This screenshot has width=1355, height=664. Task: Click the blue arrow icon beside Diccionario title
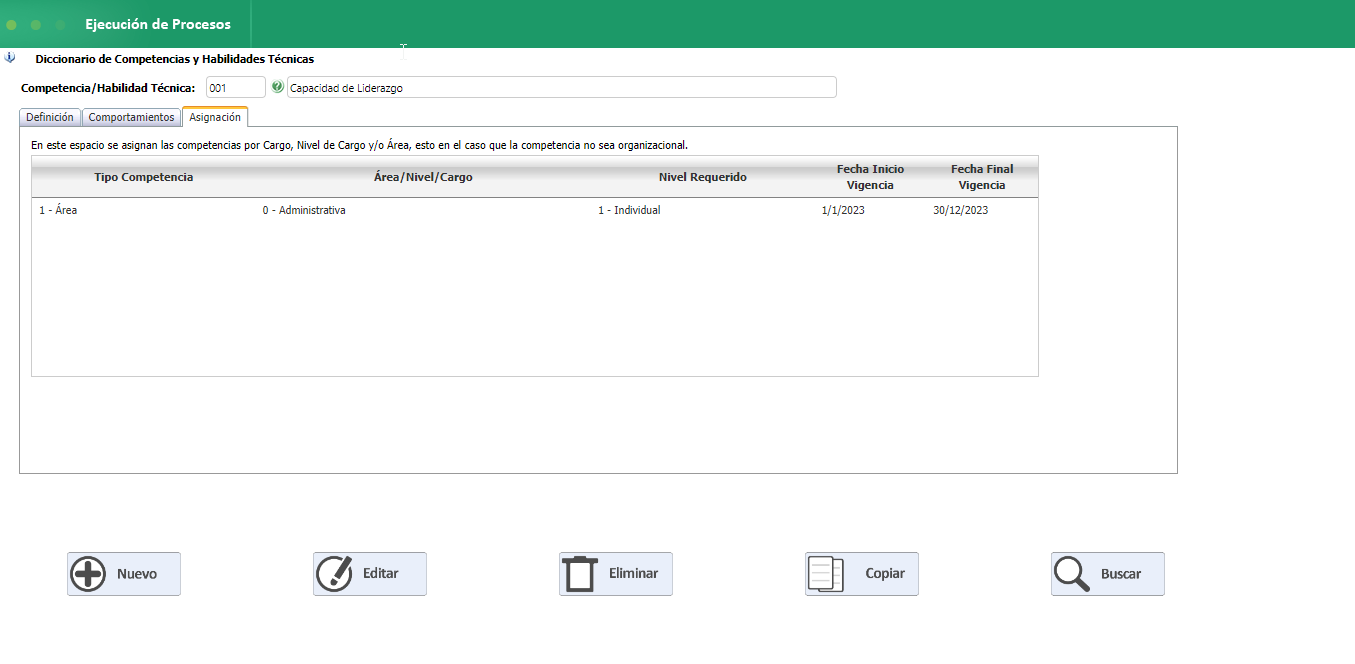[x=10, y=58]
